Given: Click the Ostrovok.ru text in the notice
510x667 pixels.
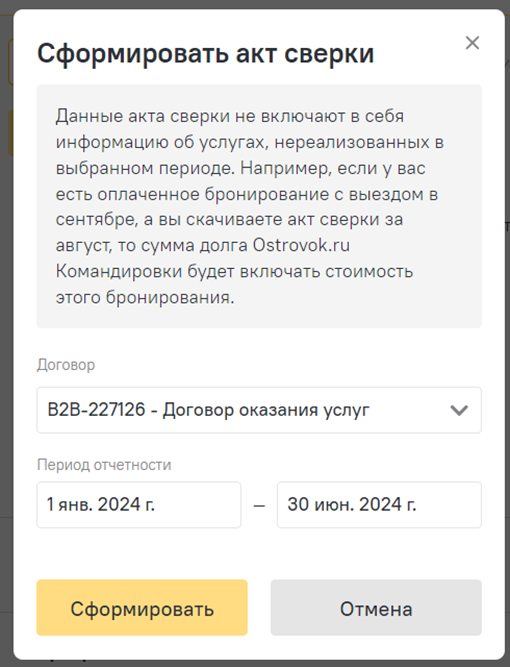Looking at the screenshot, I should point(301,245).
